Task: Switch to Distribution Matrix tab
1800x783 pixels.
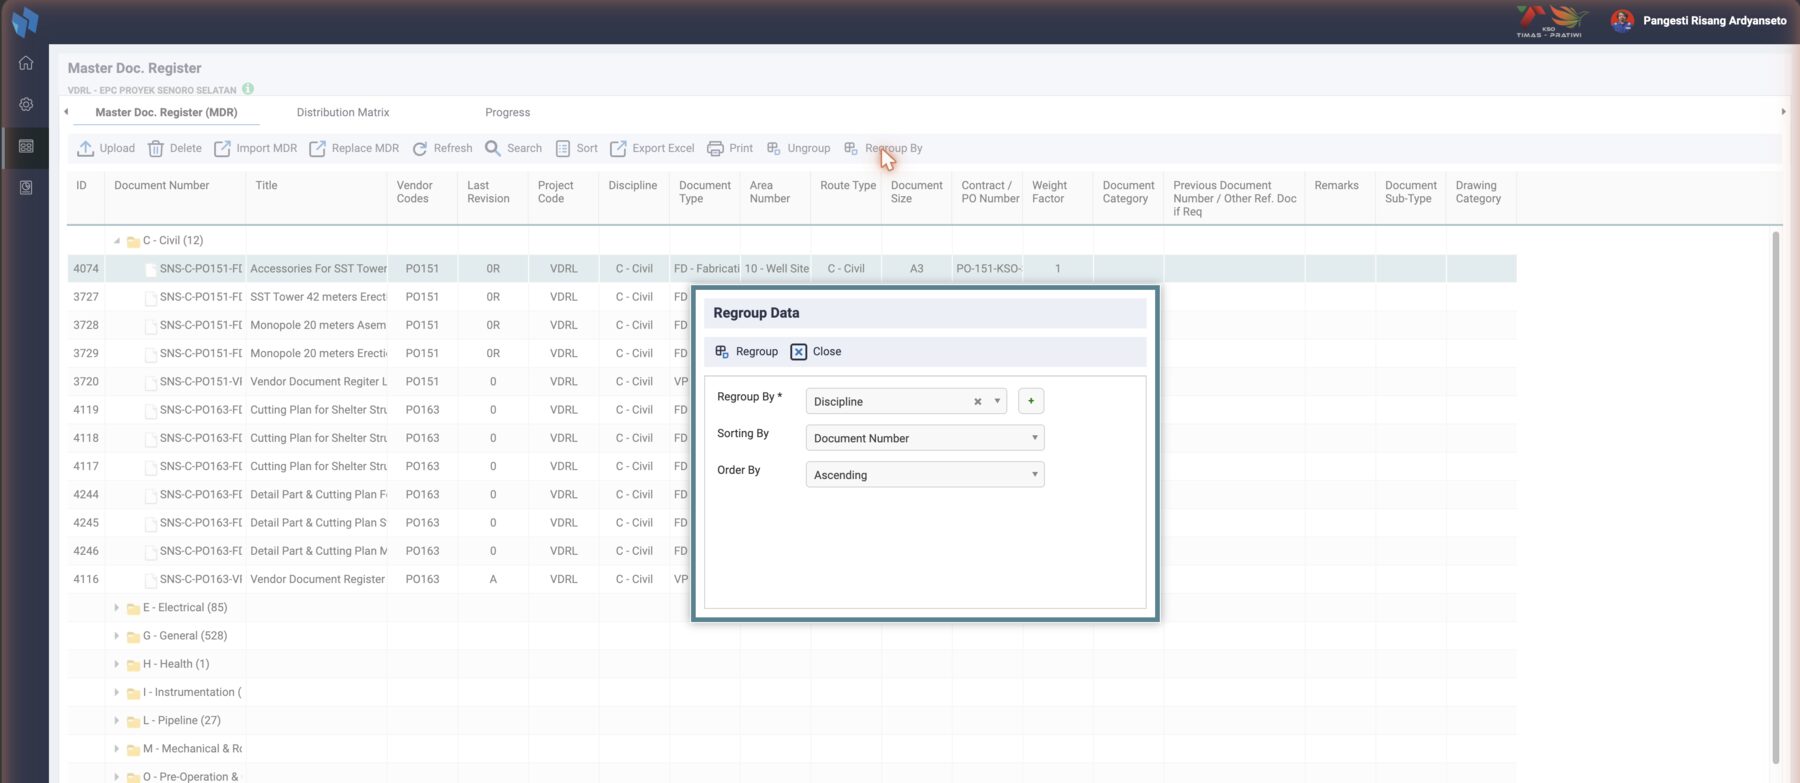Action: pos(343,112)
